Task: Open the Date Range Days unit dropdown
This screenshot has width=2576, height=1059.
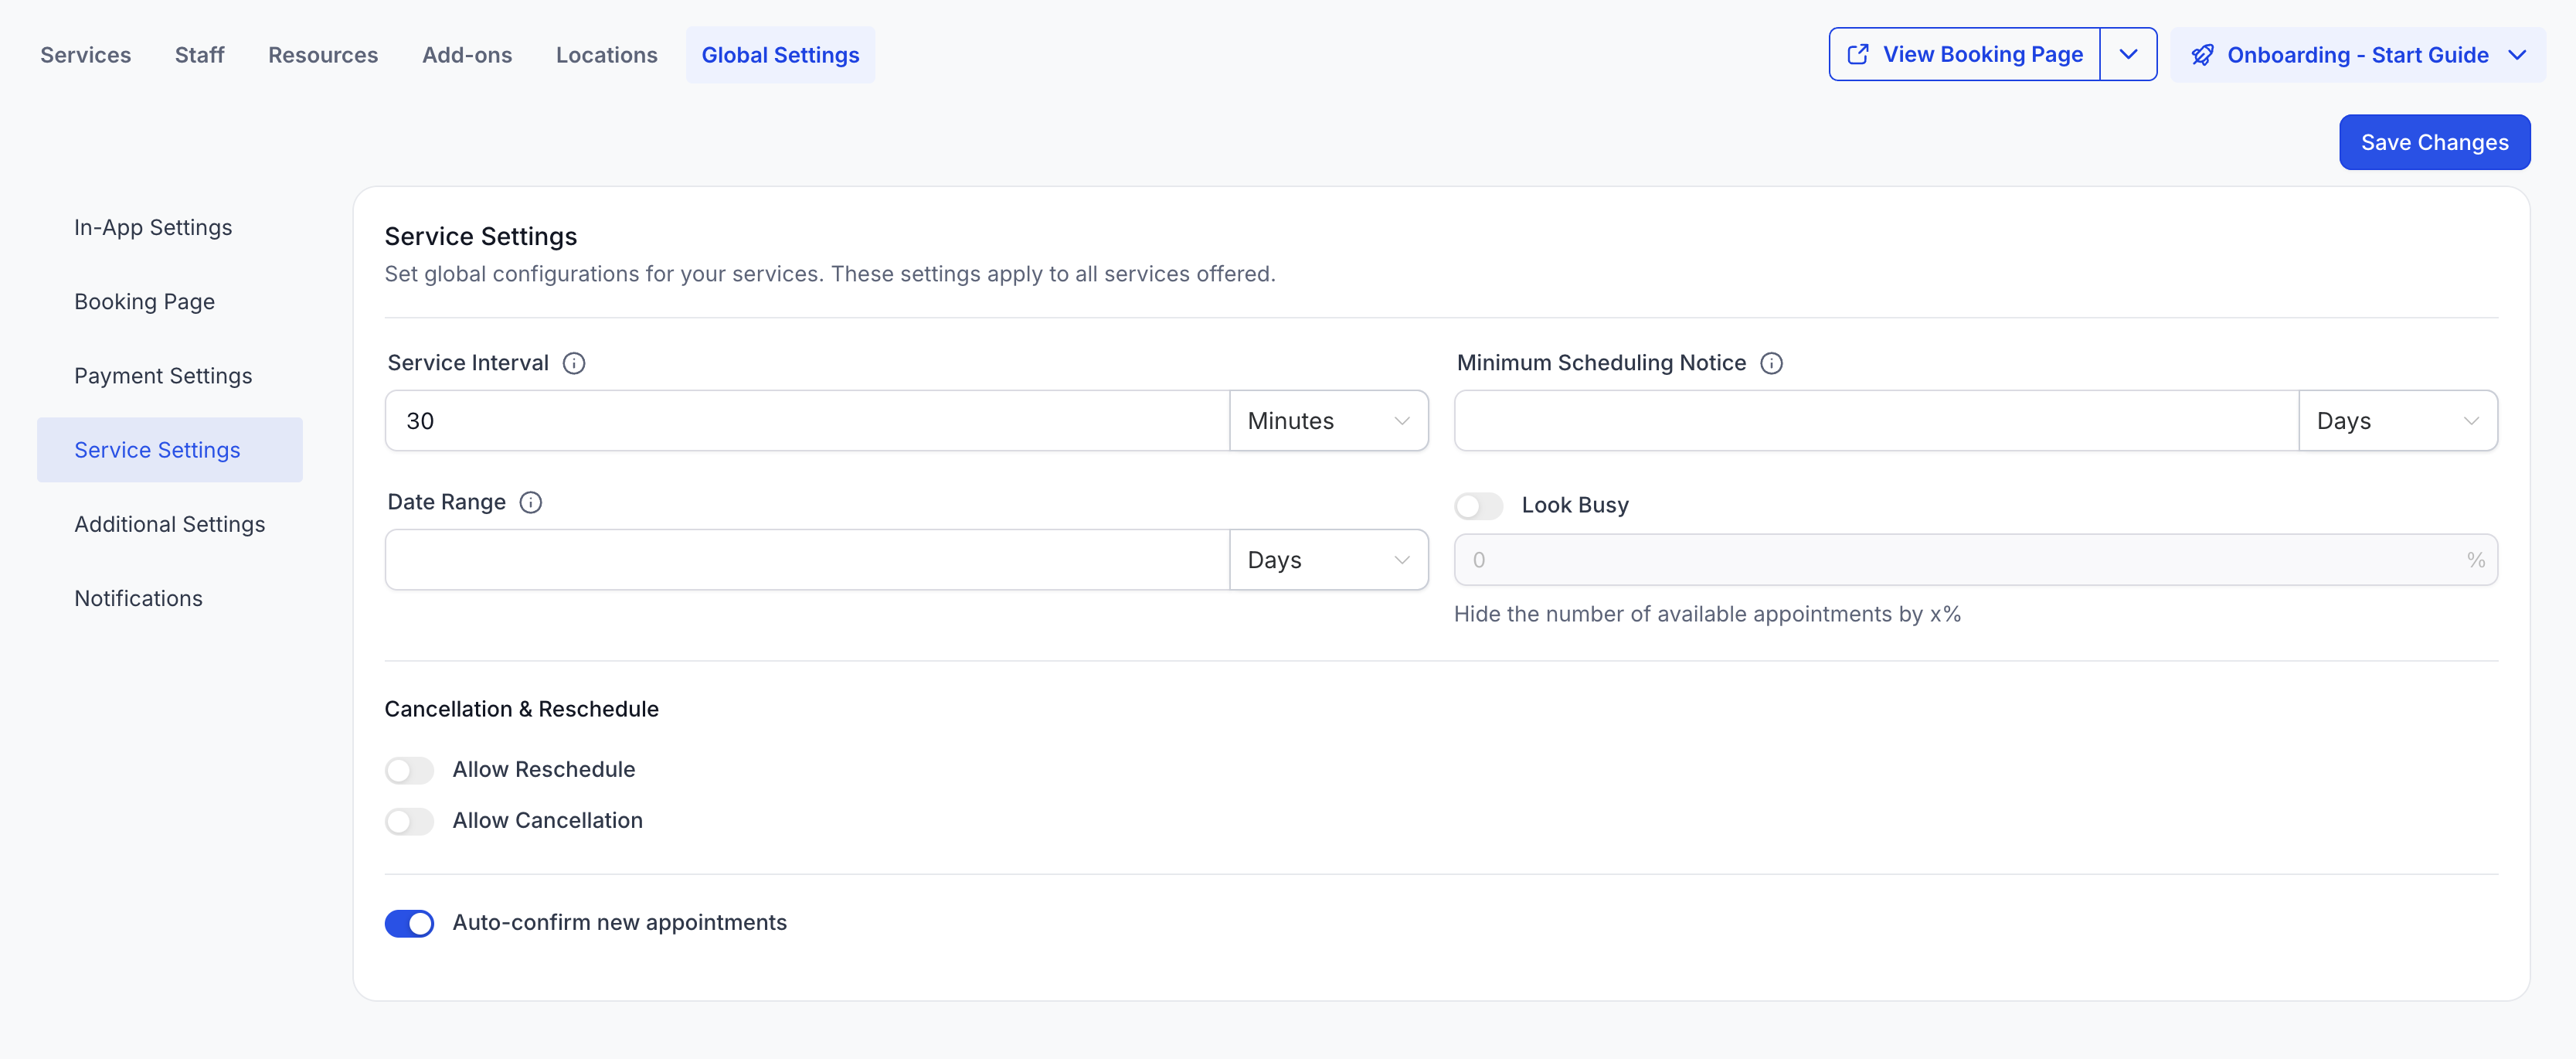Action: (1328, 560)
